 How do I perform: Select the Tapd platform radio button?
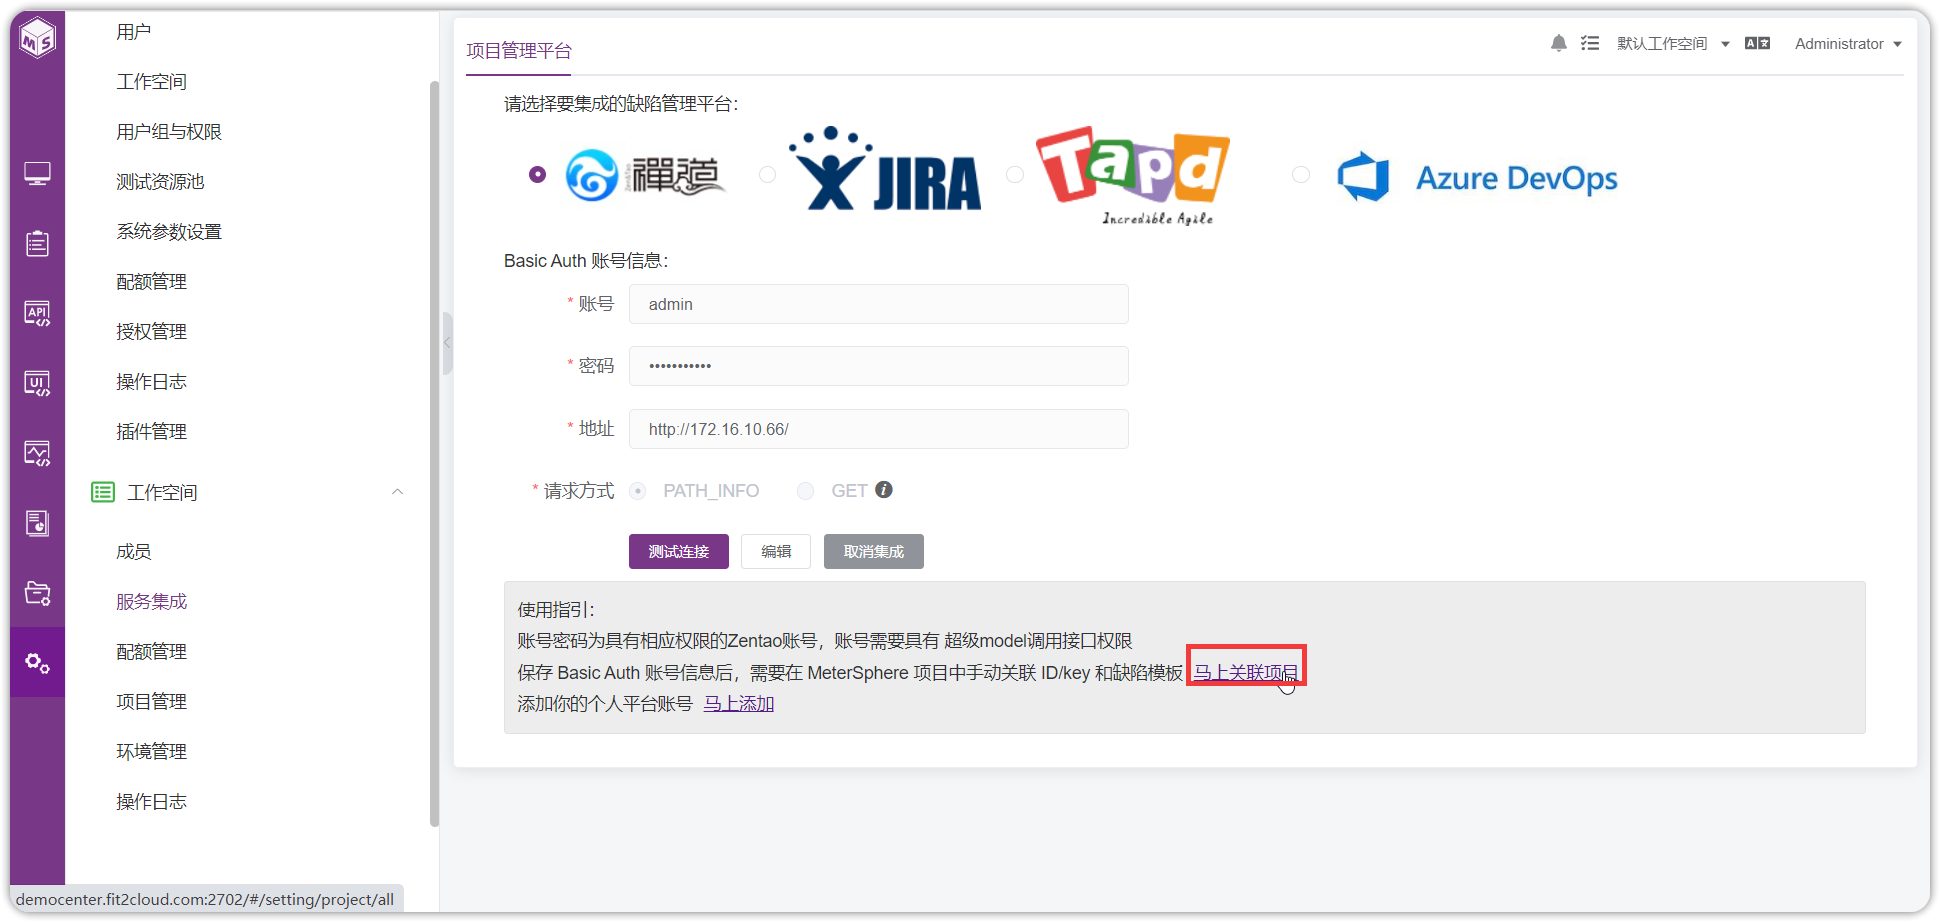pos(1015,174)
